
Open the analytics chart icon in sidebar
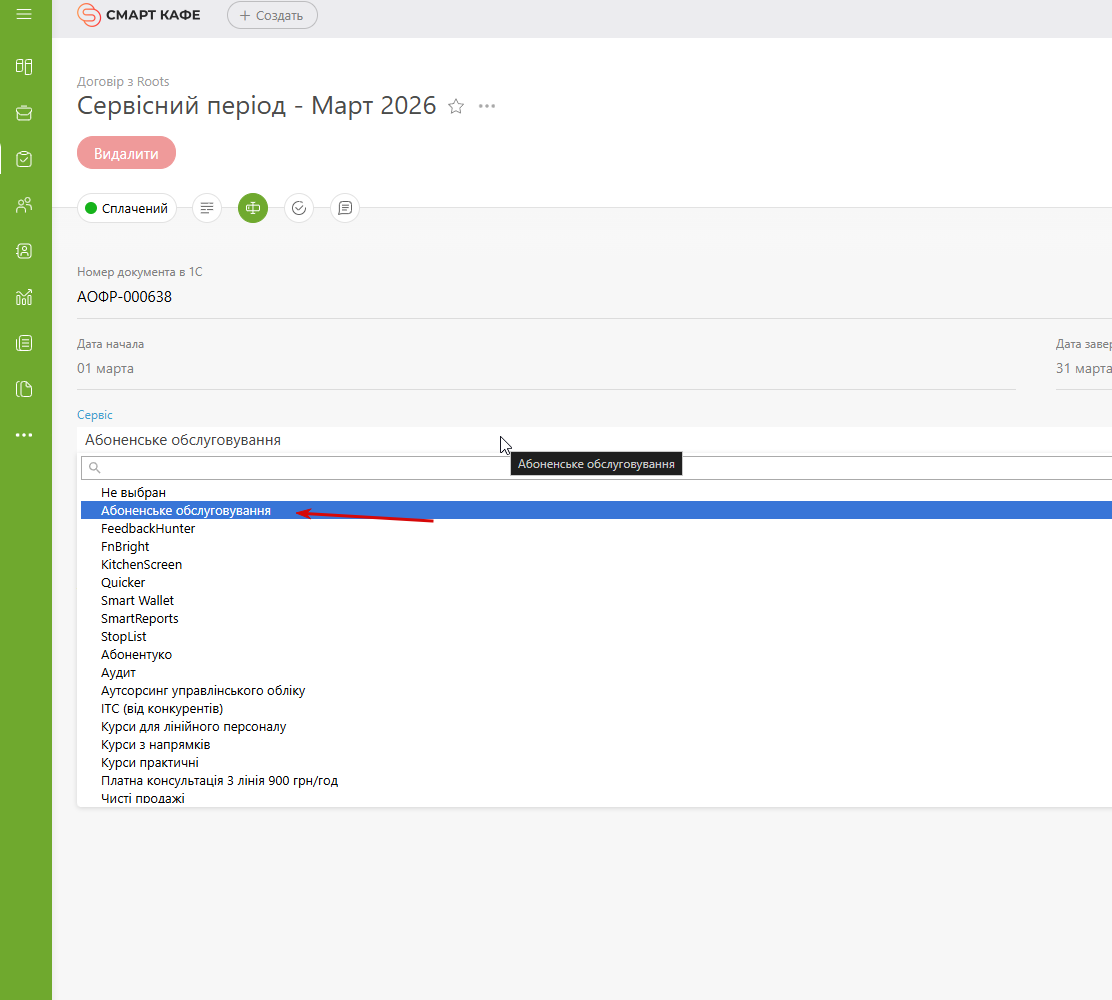coord(24,297)
